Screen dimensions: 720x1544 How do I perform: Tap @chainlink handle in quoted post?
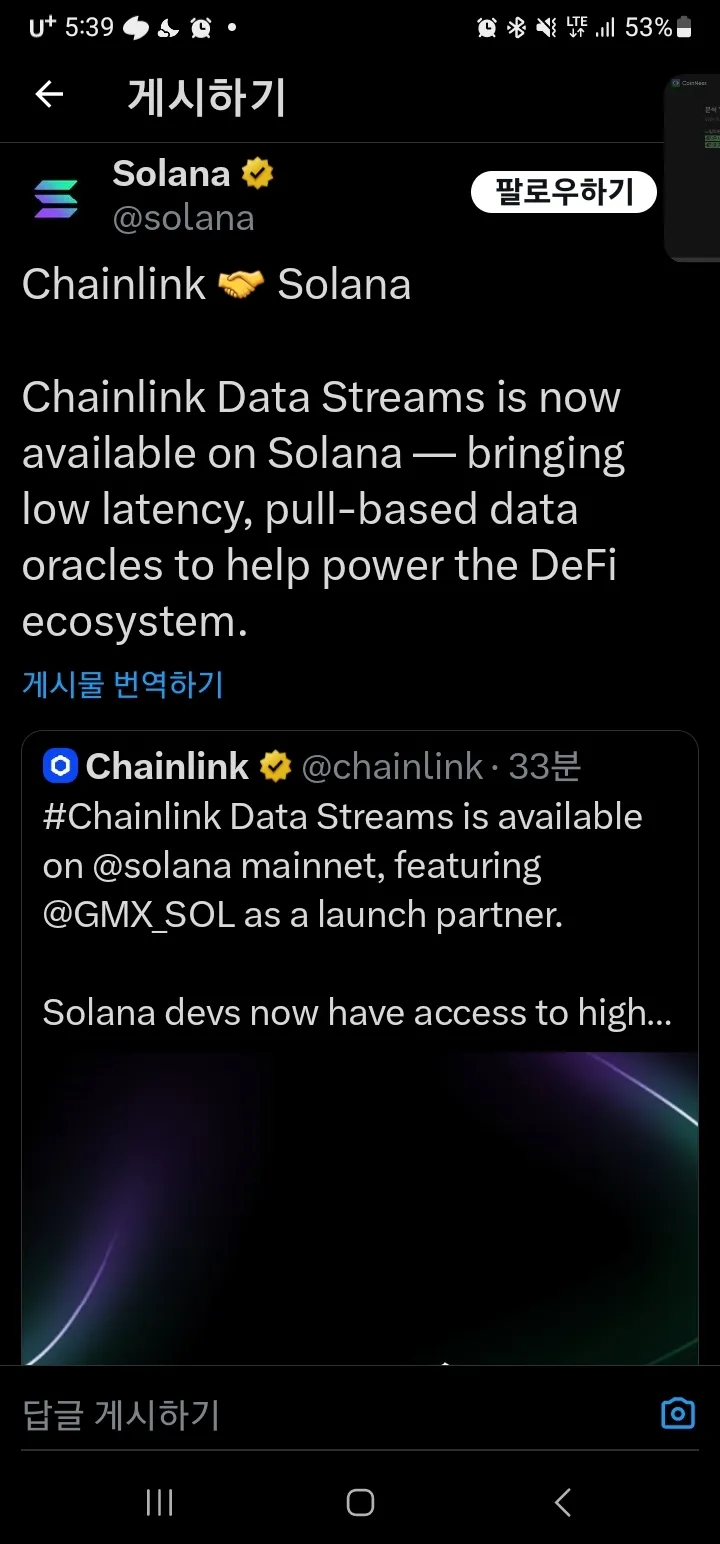click(392, 767)
